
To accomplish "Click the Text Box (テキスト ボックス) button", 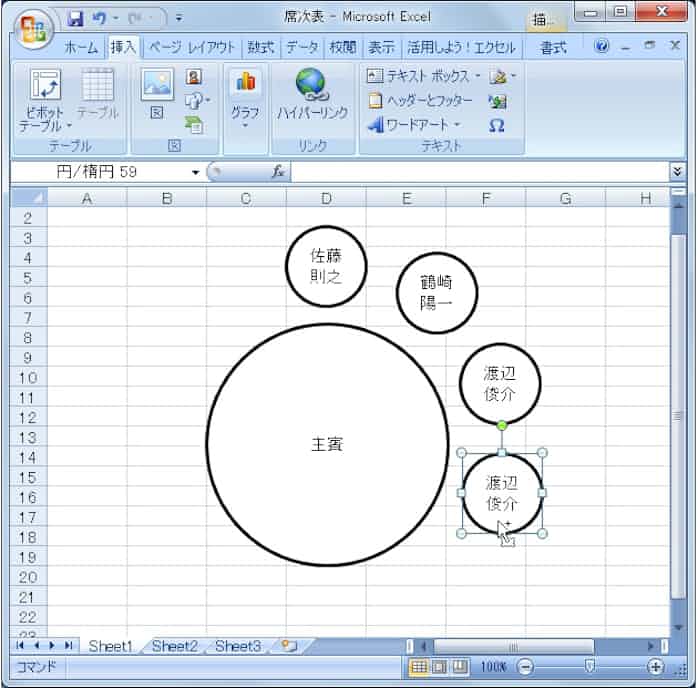I will click(x=422, y=76).
